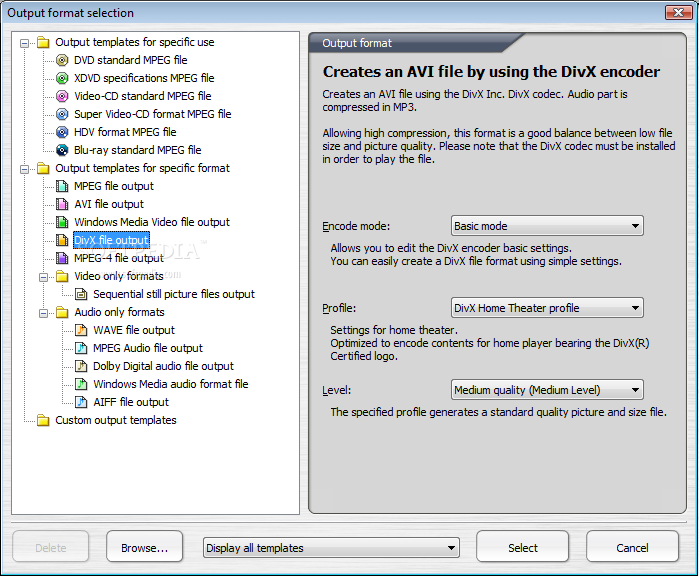Select MPEG-4 file output entry
This screenshot has width=699, height=576.
coord(119,258)
